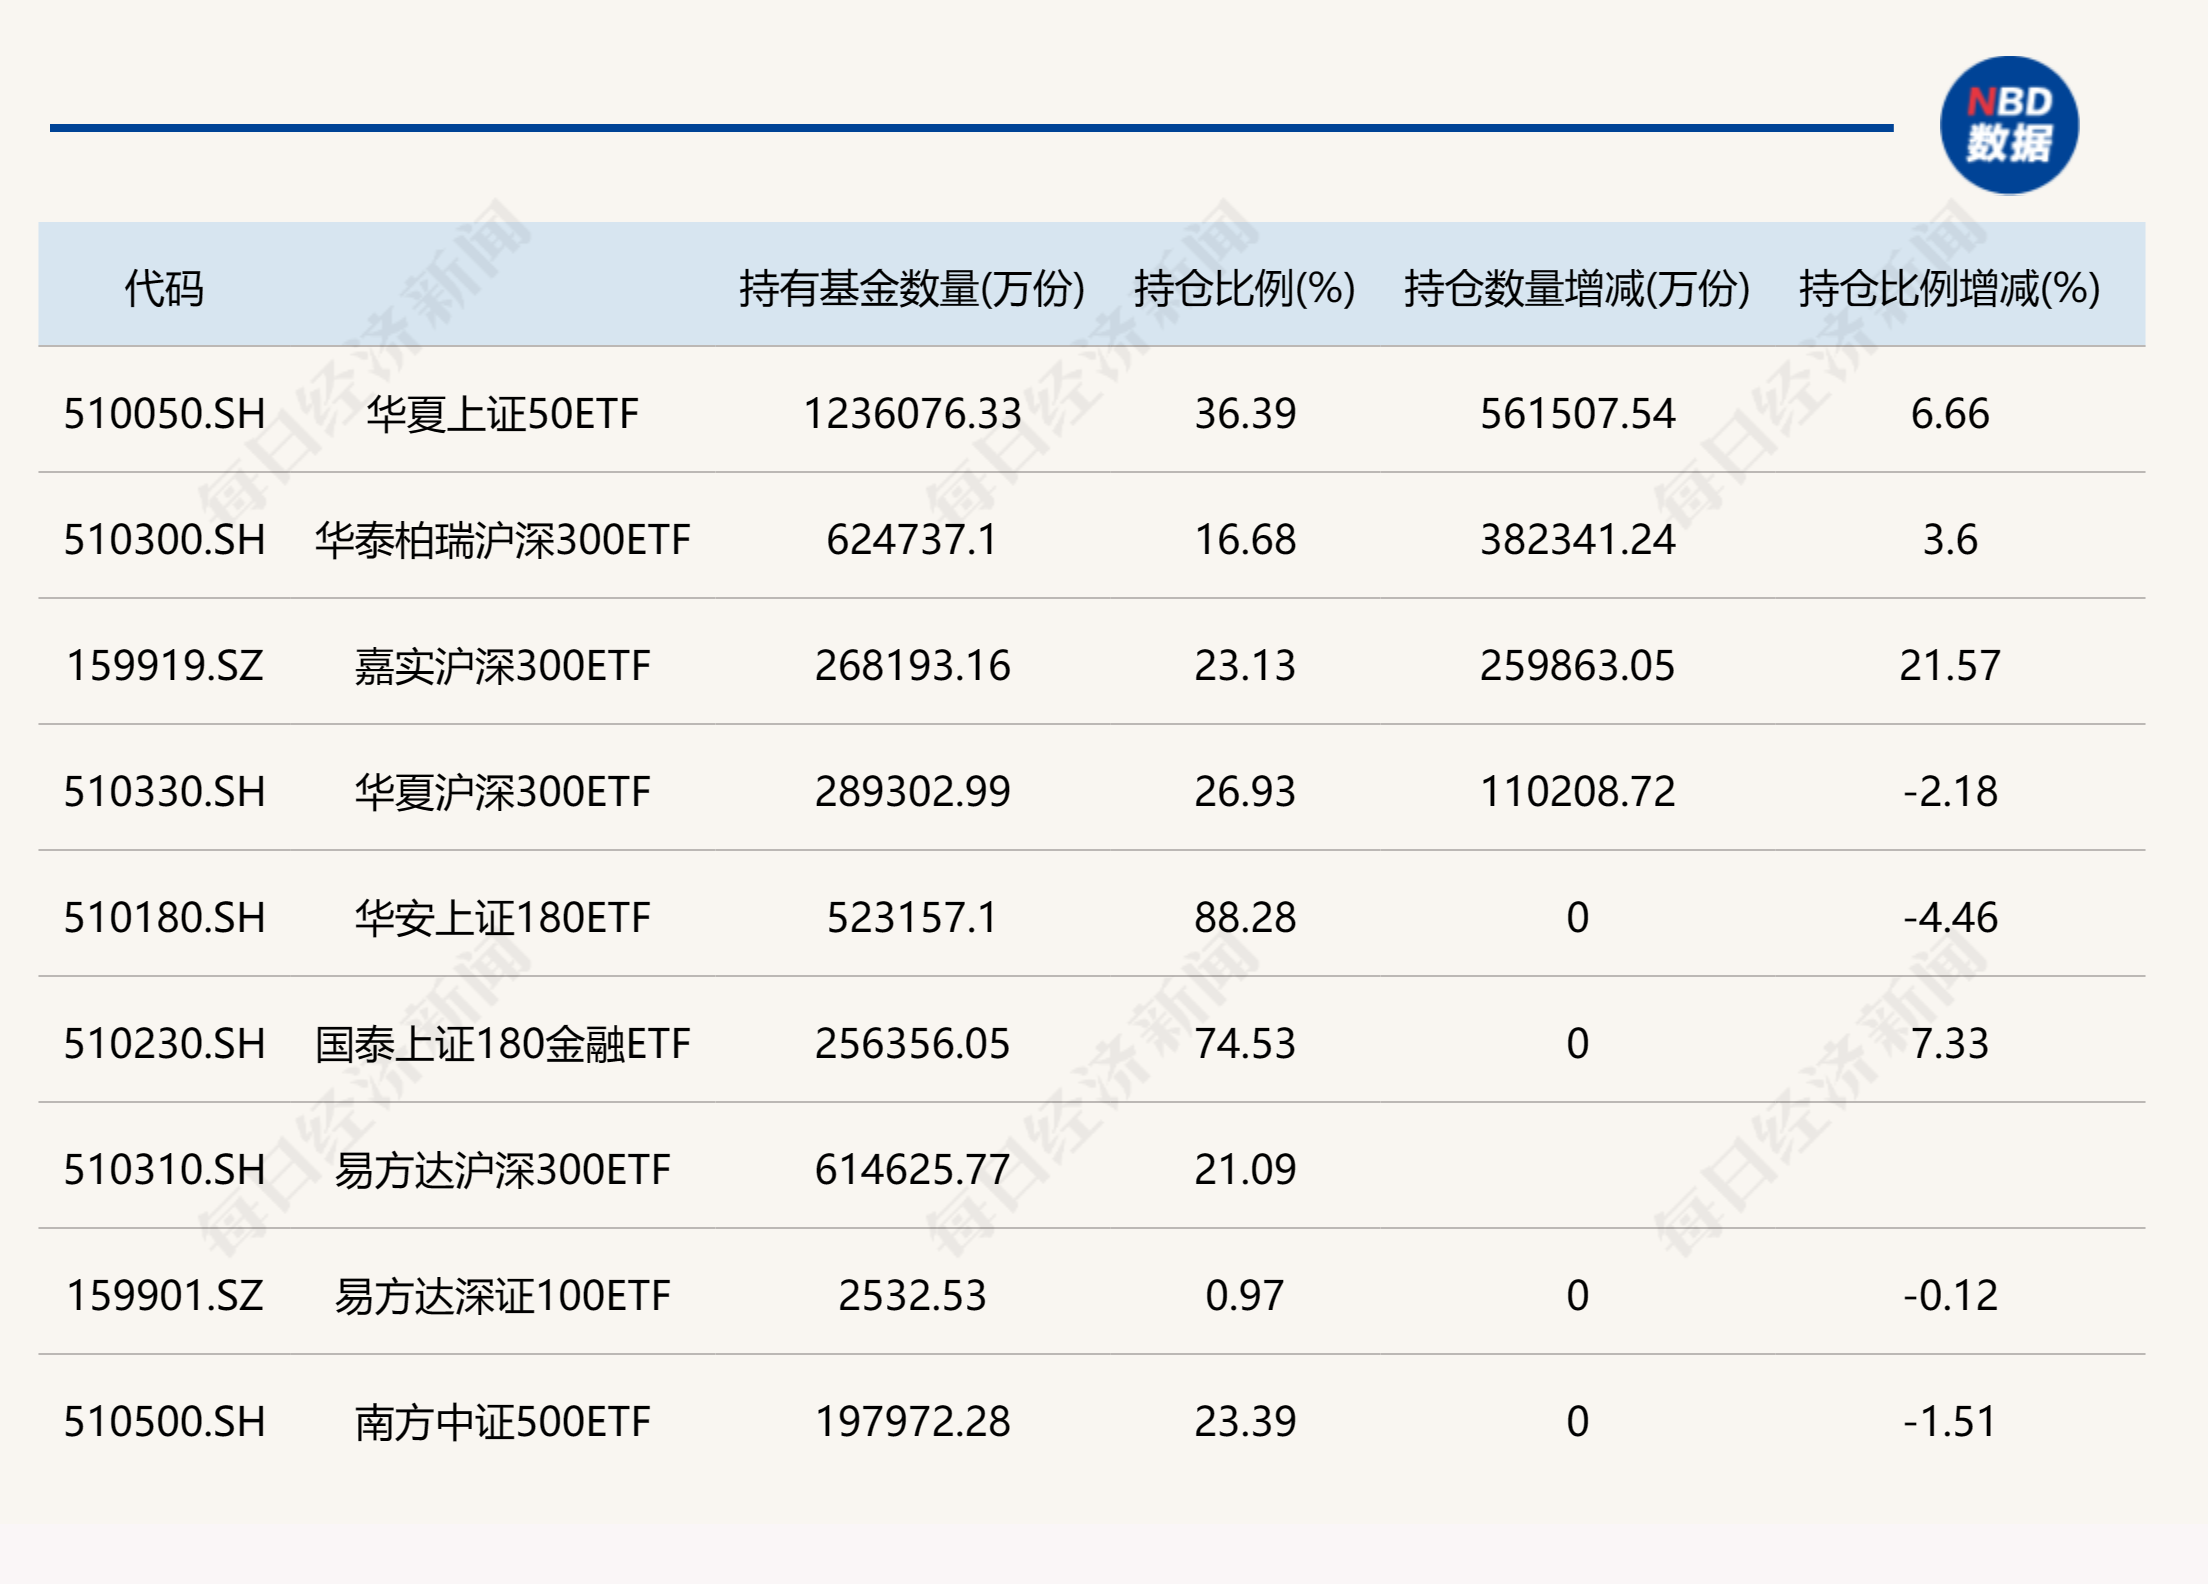The height and width of the screenshot is (1584, 2208).
Task: Click the value 197972.28
Action: pyautogui.click(x=912, y=1421)
